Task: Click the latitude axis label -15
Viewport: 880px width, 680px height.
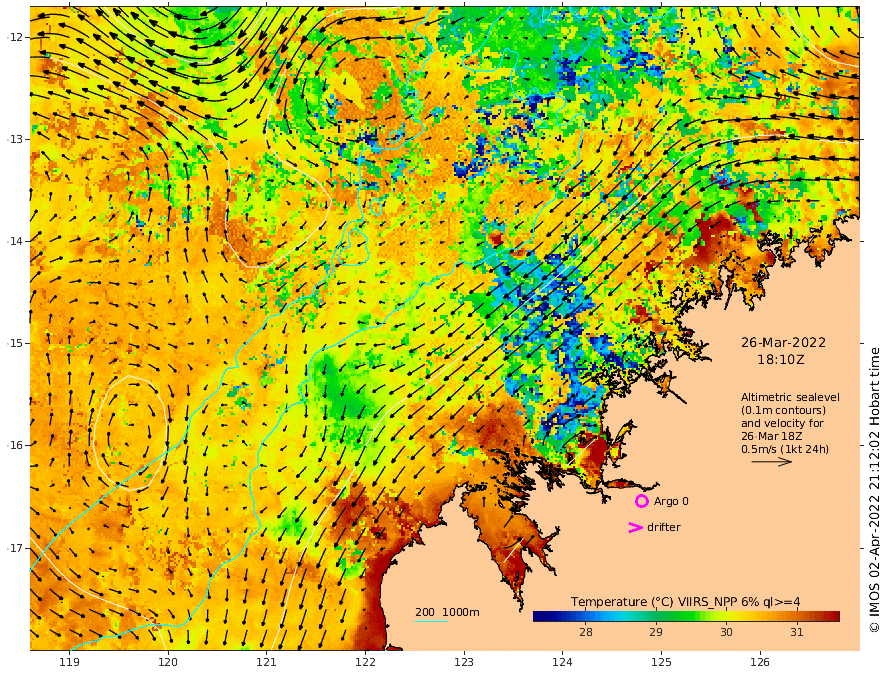Action: click(x=15, y=343)
